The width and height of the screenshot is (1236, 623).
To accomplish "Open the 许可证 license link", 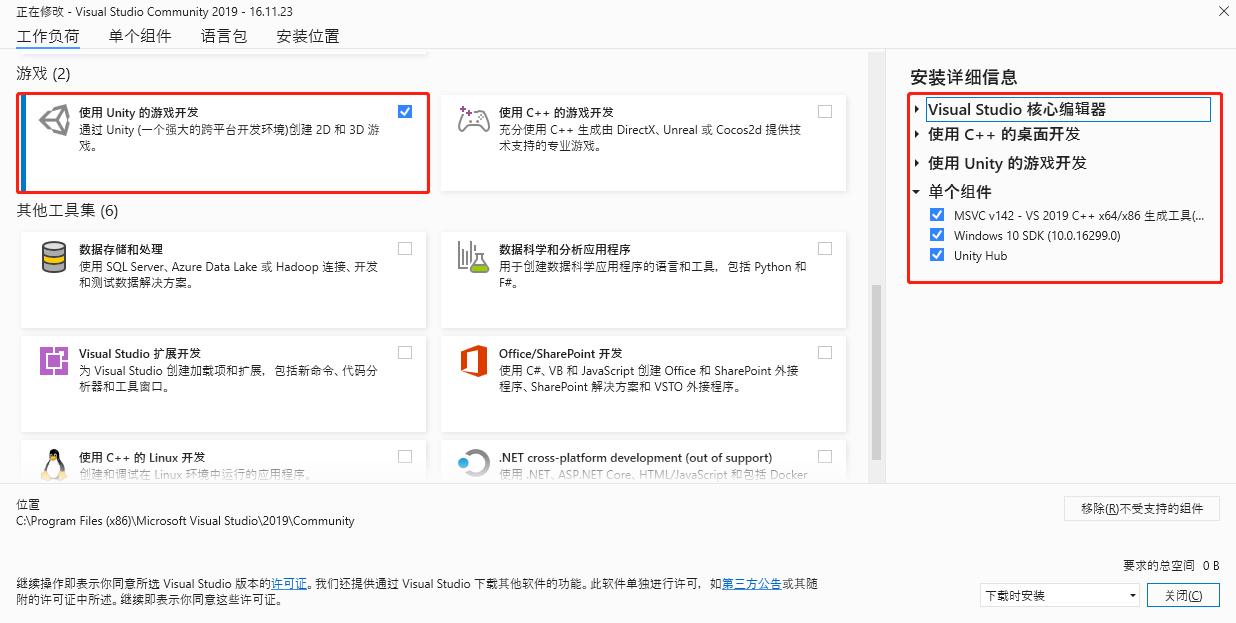I will point(289,583).
